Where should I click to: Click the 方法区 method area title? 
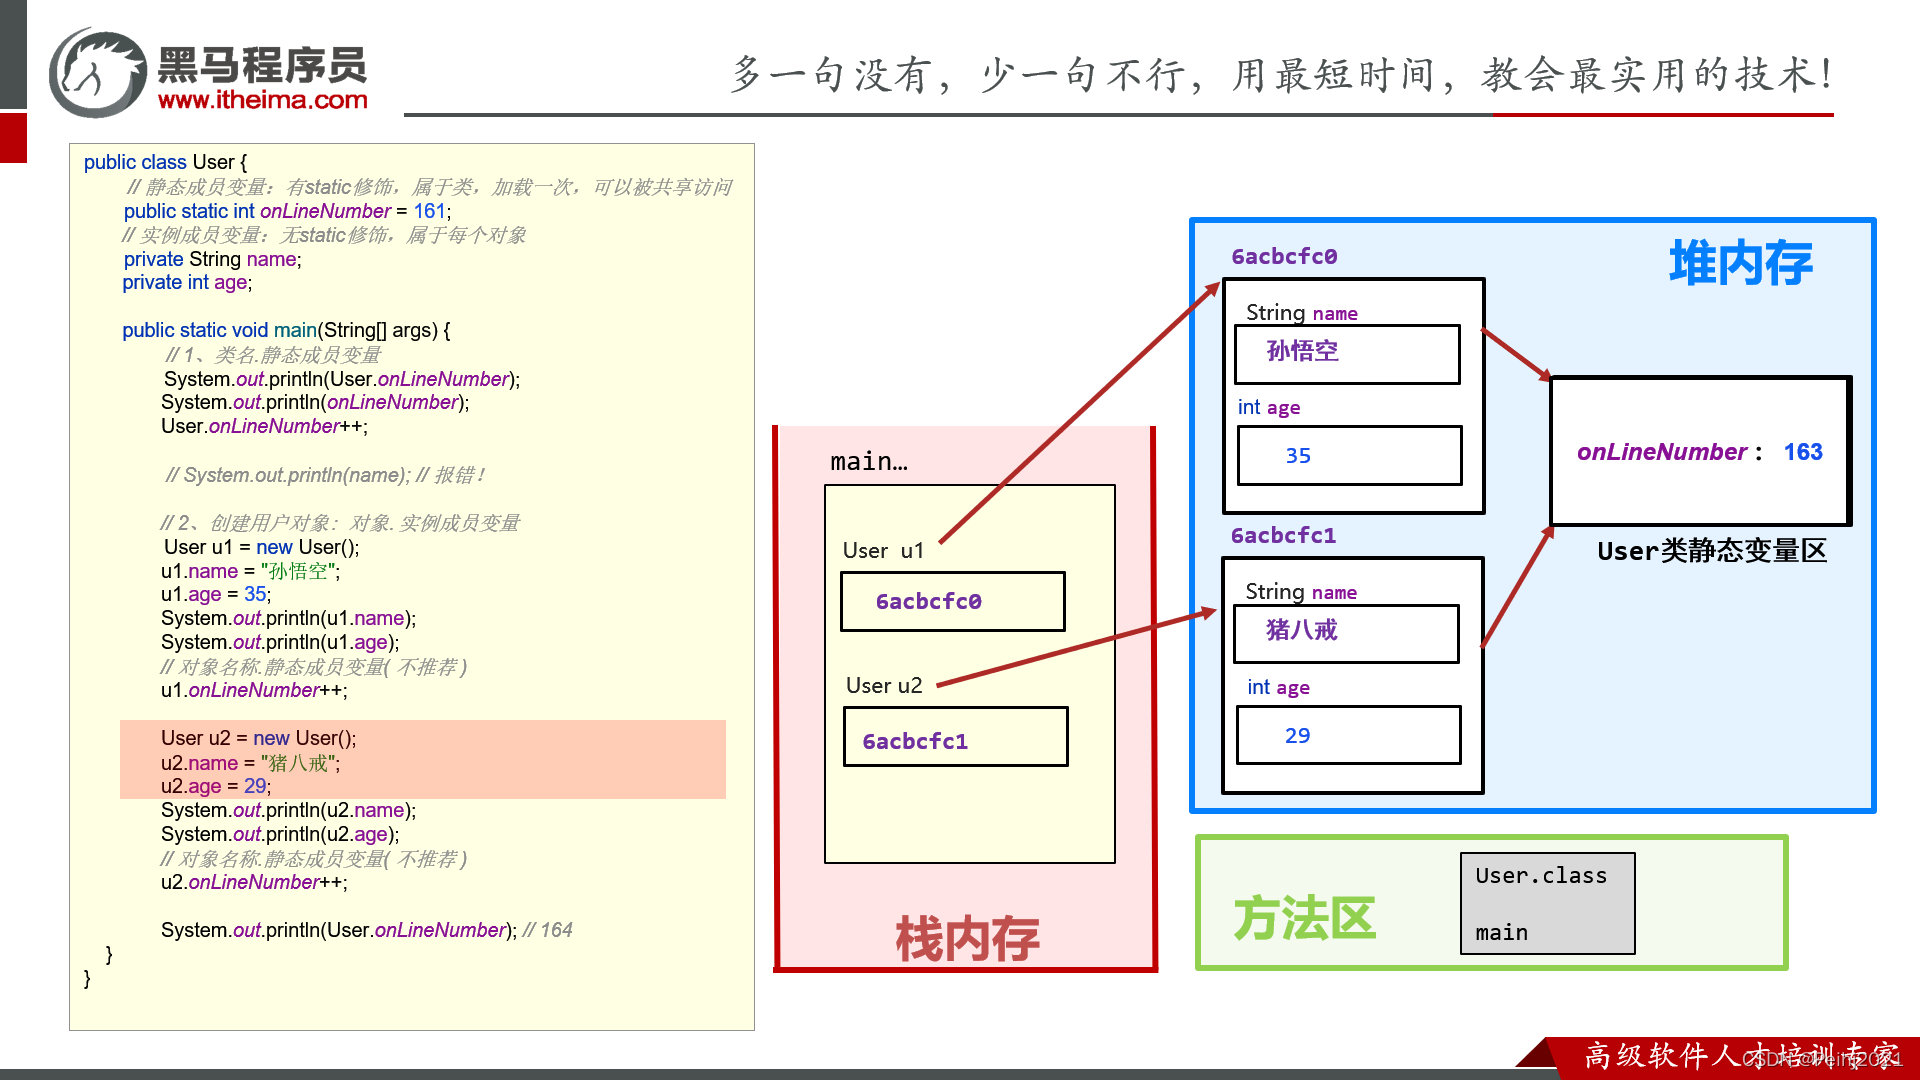click(1304, 918)
